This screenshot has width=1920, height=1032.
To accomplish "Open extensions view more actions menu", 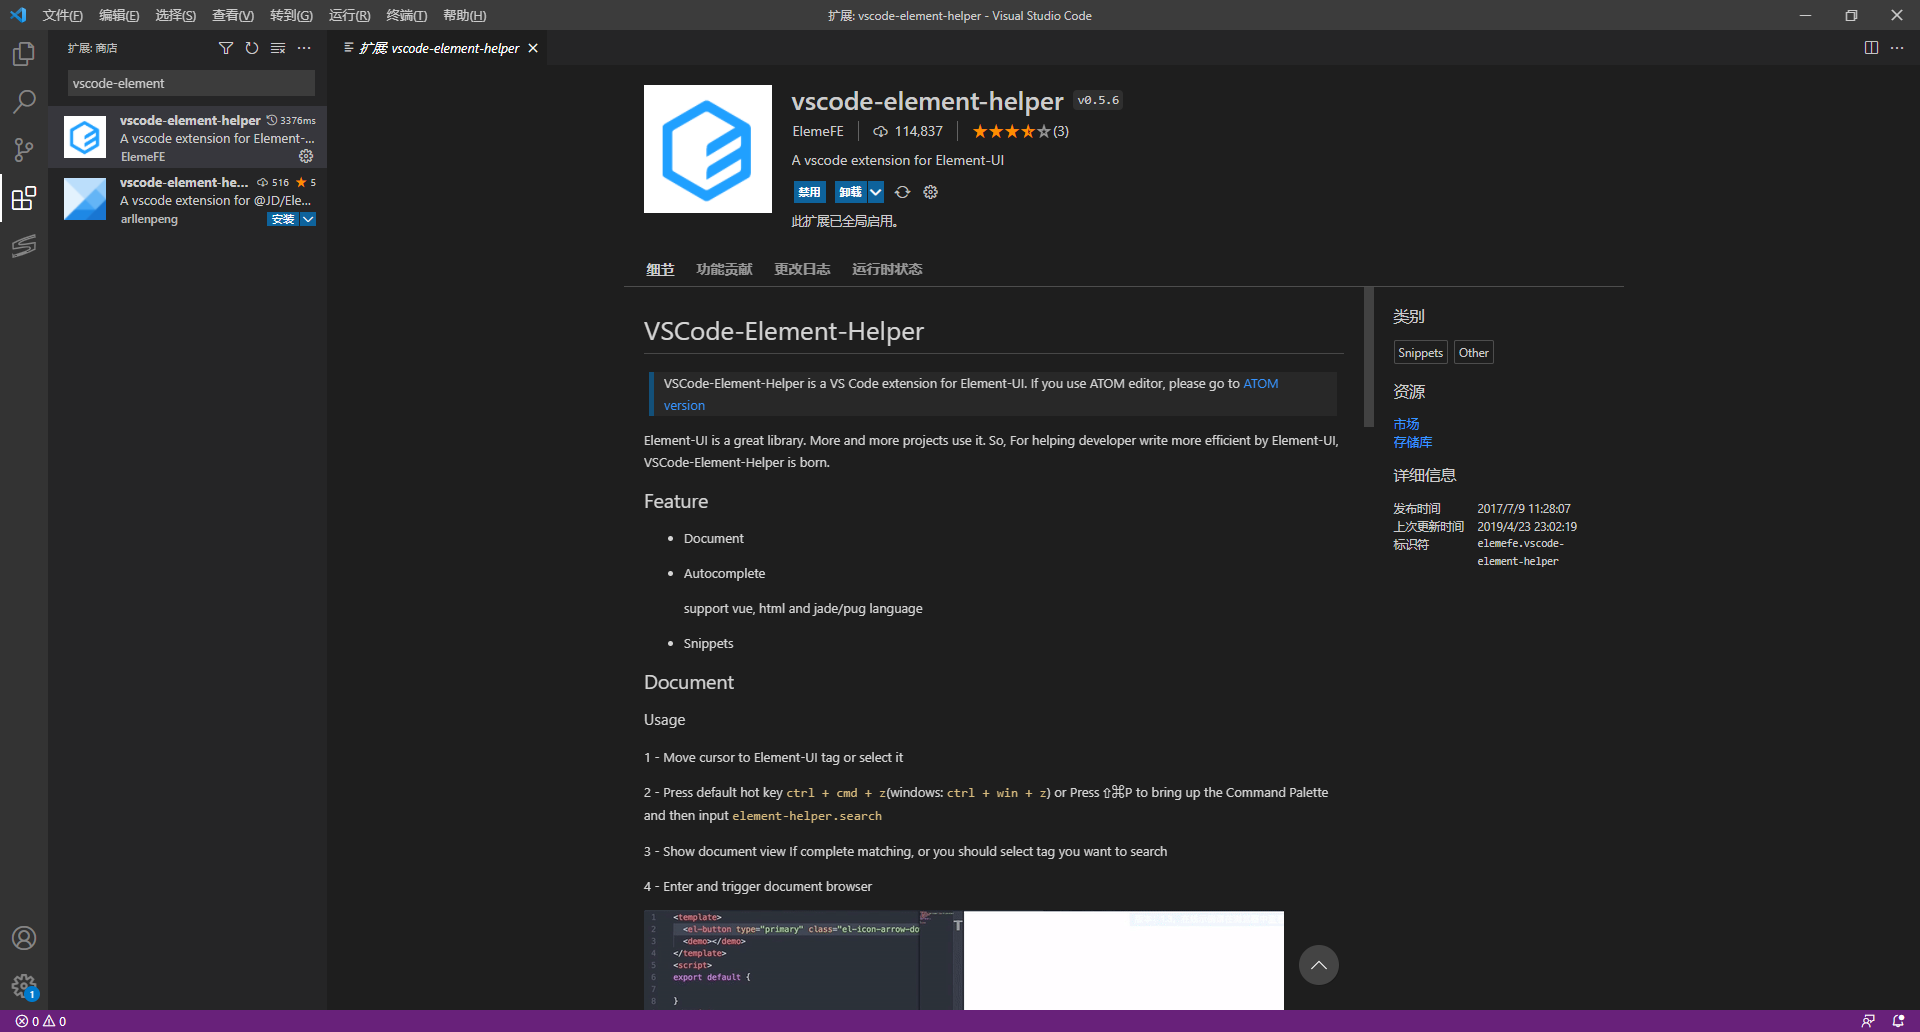I will [304, 48].
